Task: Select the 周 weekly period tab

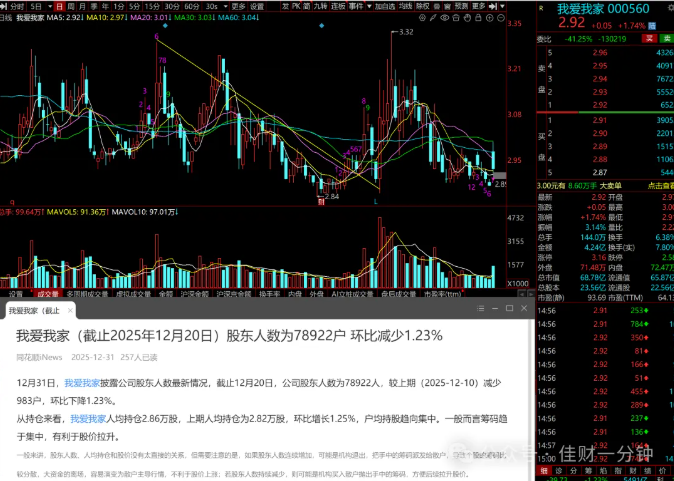Action: (x=71, y=6)
